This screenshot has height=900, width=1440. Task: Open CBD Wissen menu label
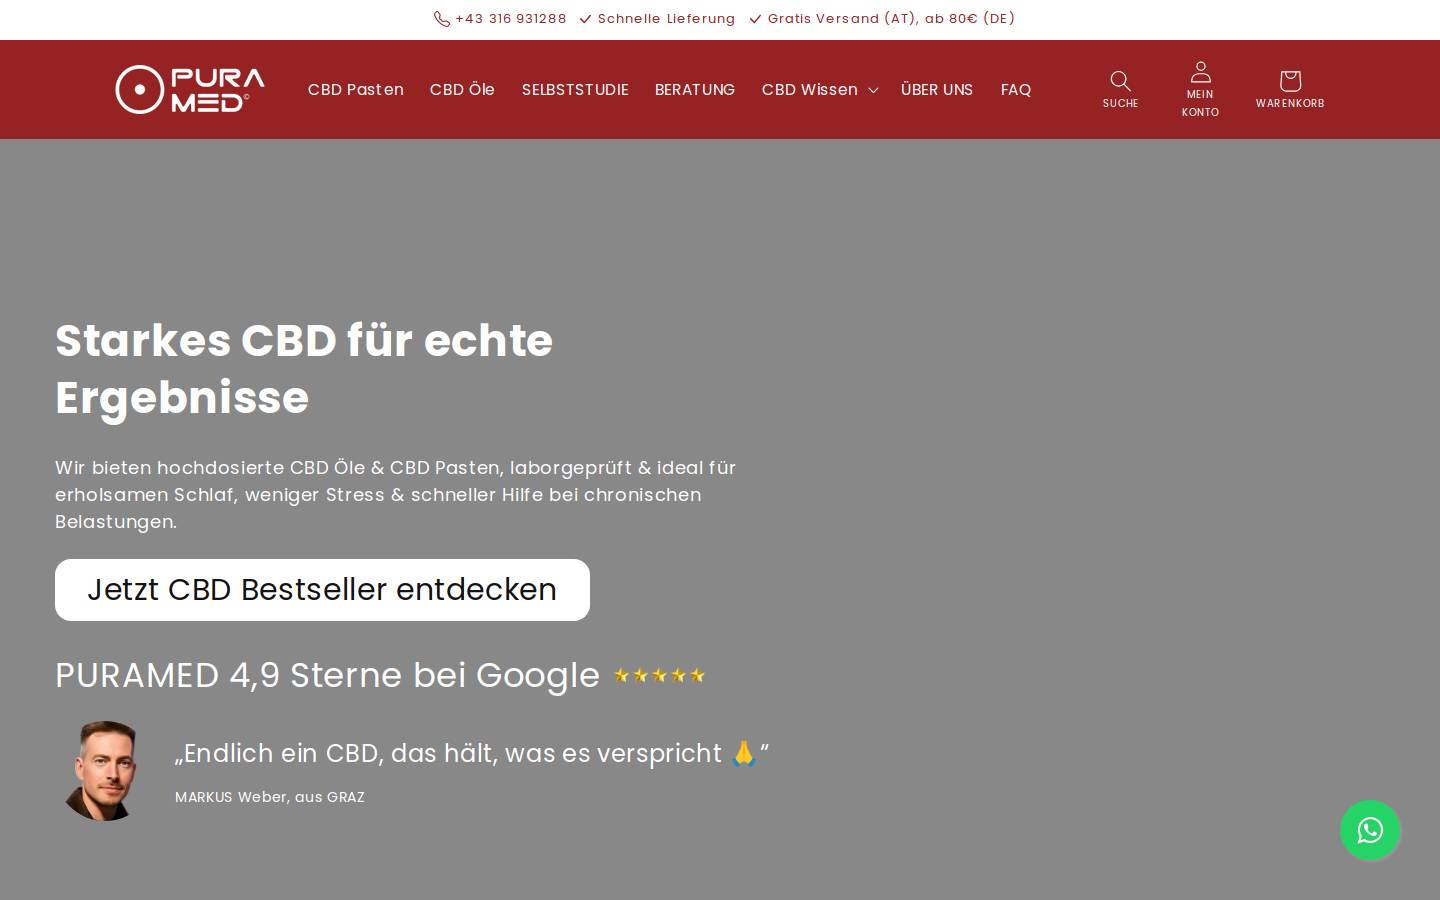(x=810, y=90)
